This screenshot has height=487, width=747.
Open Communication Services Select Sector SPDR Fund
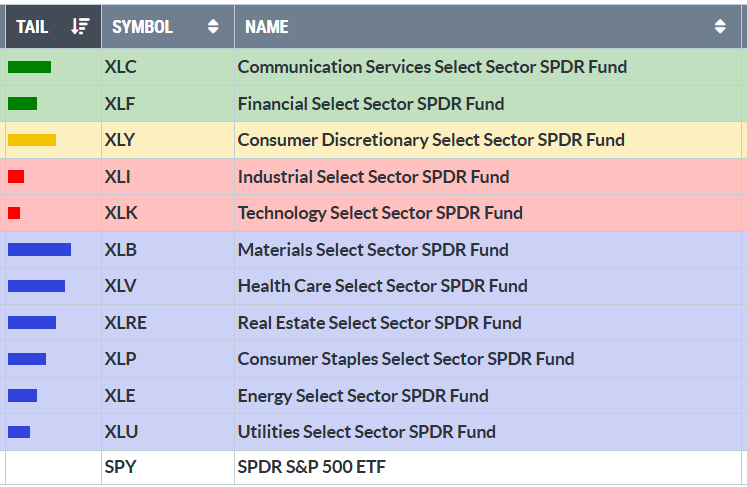432,67
